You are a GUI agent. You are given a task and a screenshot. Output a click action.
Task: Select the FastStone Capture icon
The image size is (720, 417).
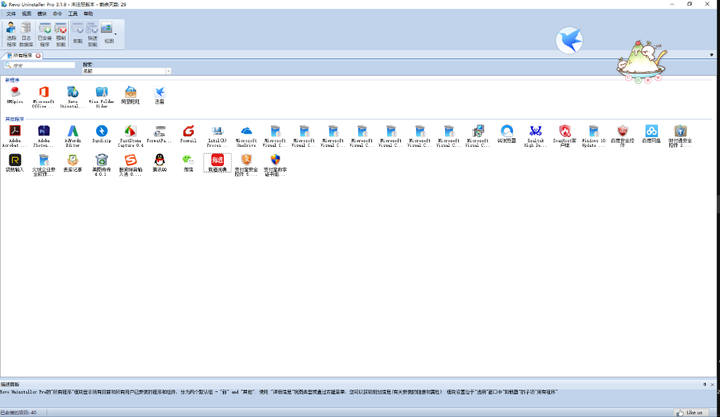point(130,136)
